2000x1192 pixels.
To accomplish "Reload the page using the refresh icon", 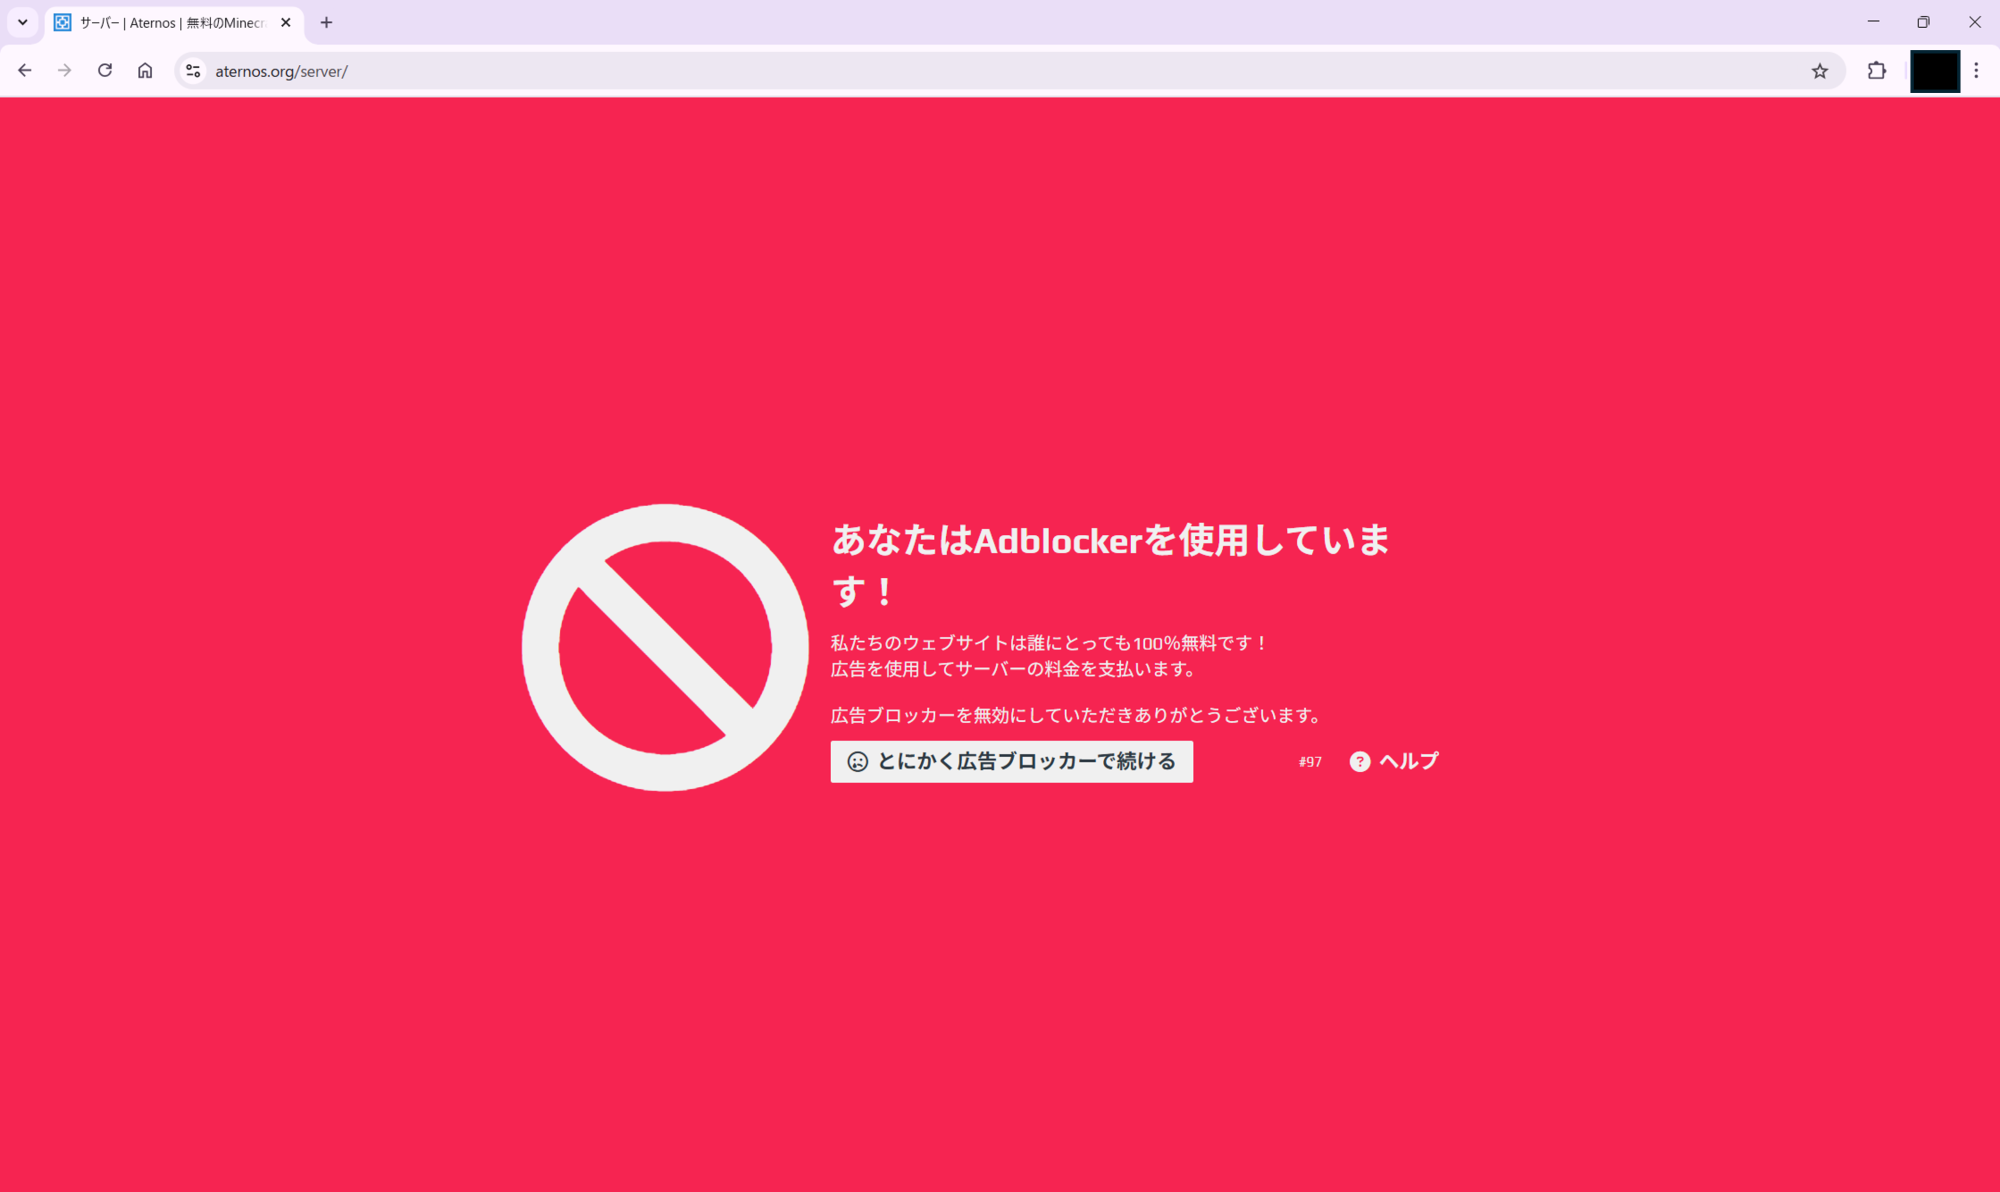I will [104, 70].
